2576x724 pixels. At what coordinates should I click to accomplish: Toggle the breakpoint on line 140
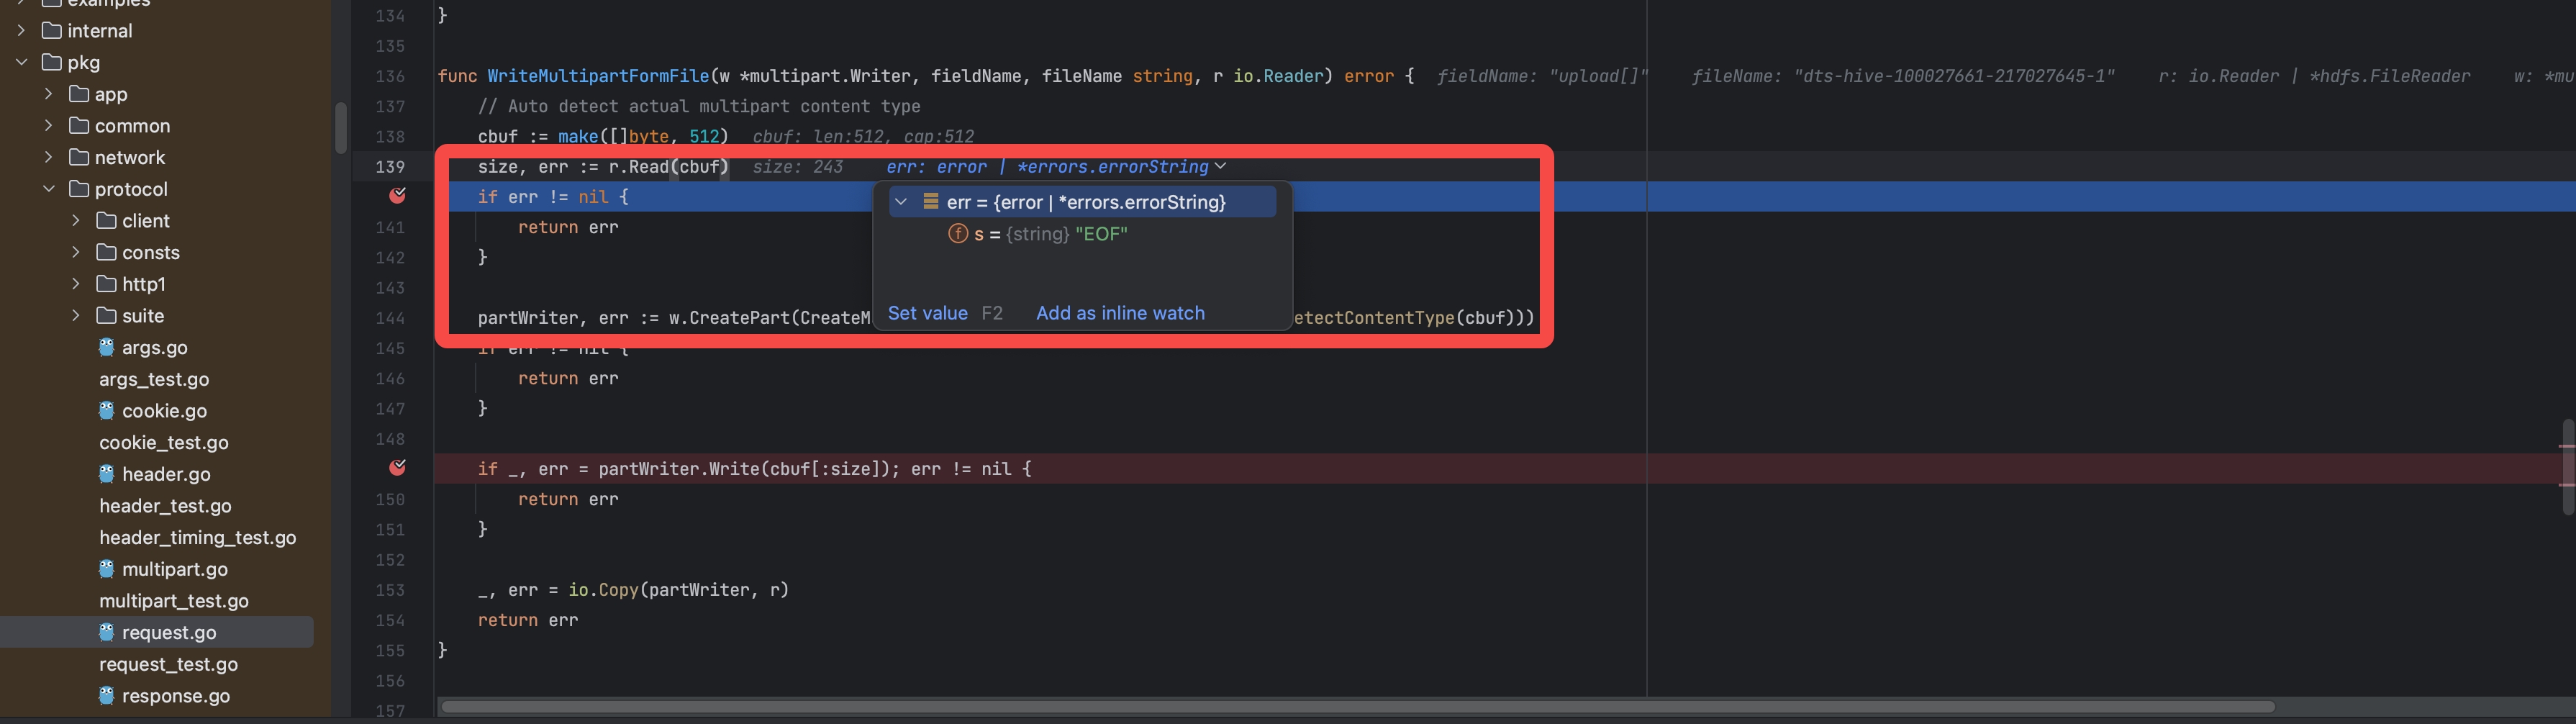click(397, 196)
